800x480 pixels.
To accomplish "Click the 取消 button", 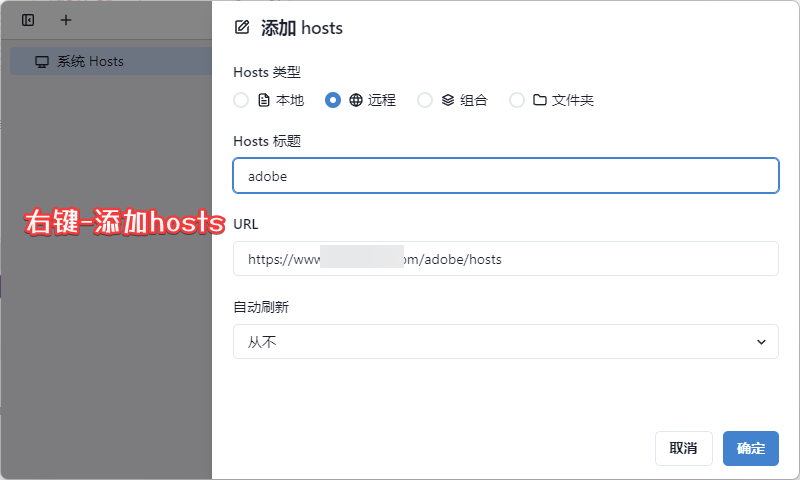I will click(x=684, y=448).
